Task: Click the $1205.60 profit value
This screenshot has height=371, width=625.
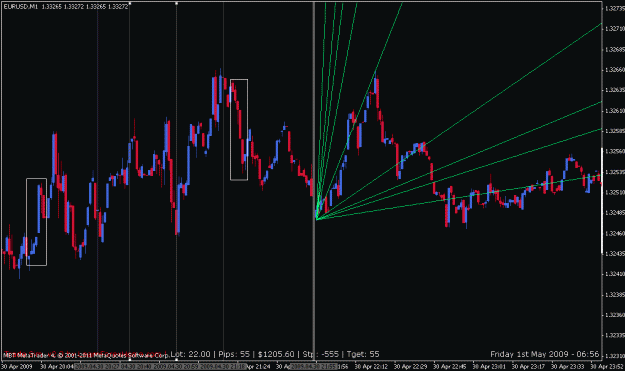Action: [276, 354]
